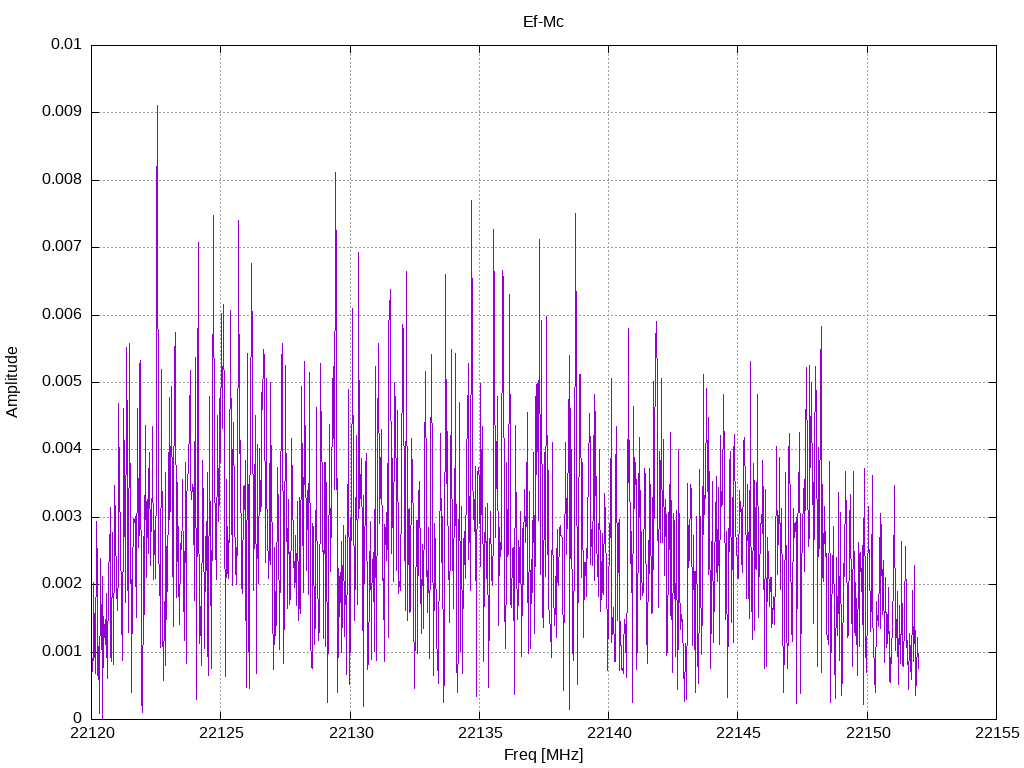Click the y-axis value 0.01
The image size is (1024, 768).
[66, 44]
